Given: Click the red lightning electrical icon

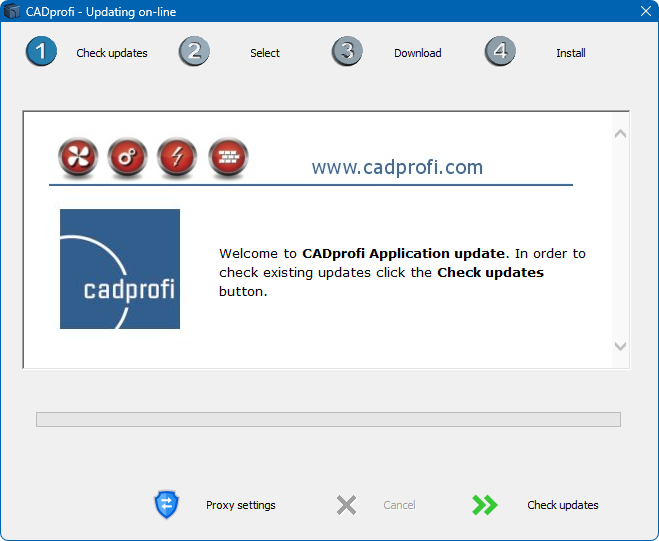Looking at the screenshot, I should [177, 158].
